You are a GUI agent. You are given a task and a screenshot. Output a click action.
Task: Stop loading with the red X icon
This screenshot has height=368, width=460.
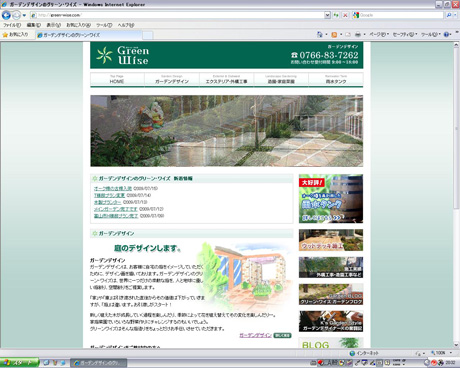point(345,15)
